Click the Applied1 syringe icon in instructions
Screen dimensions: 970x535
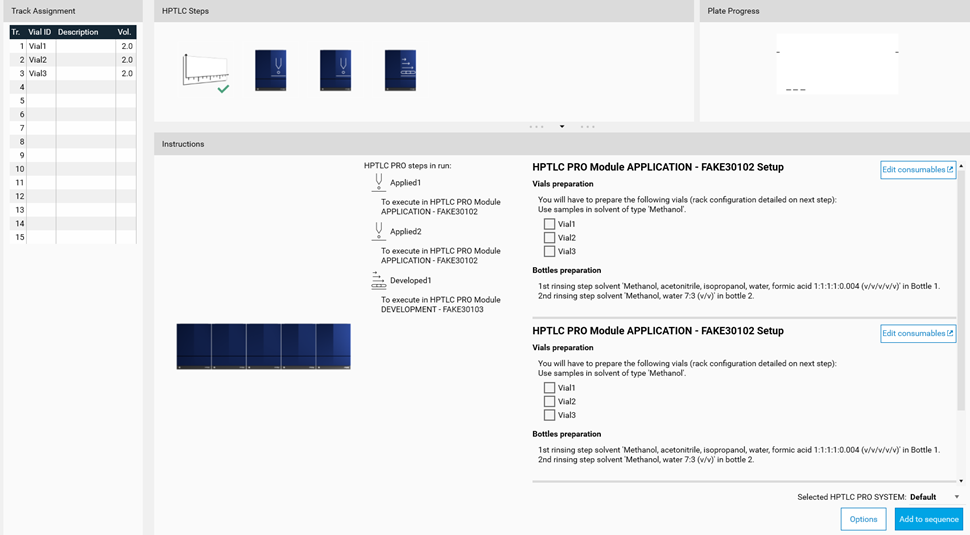pyautogui.click(x=378, y=182)
